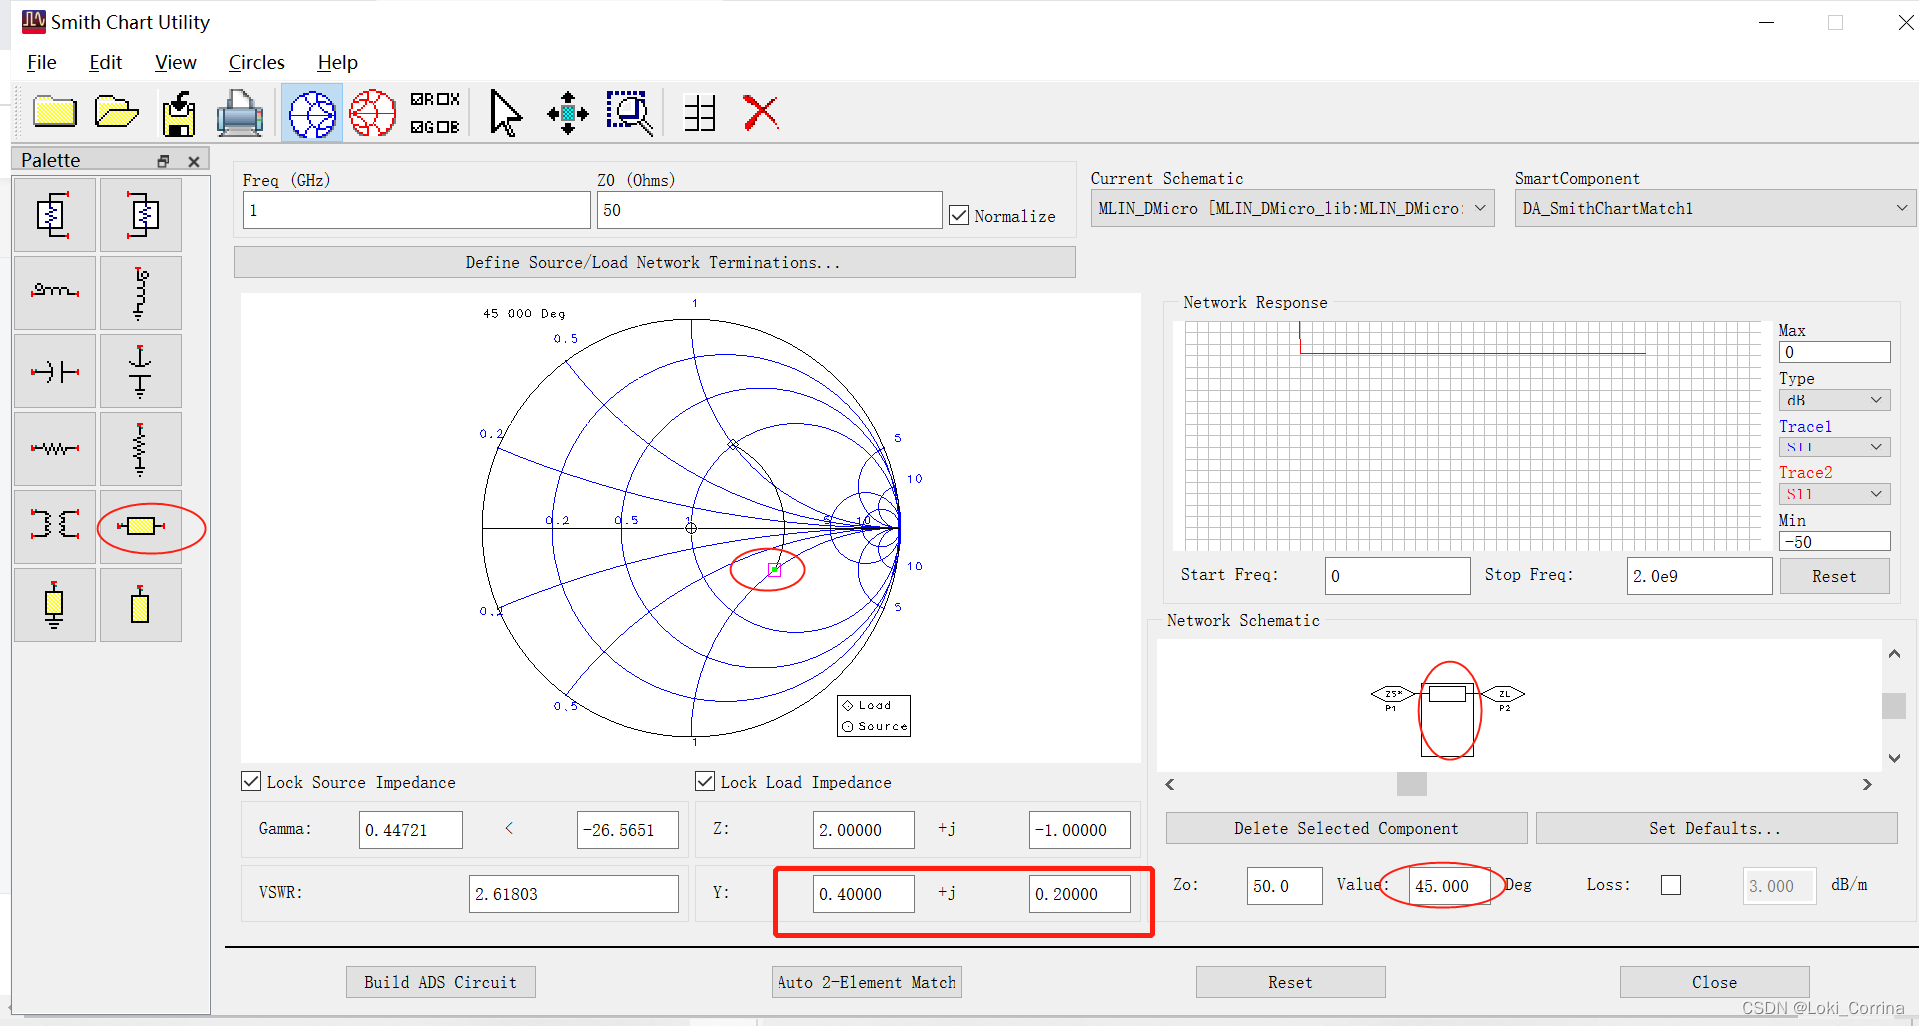Open the Current Schematic dropdown
1919x1026 pixels.
(1292, 208)
